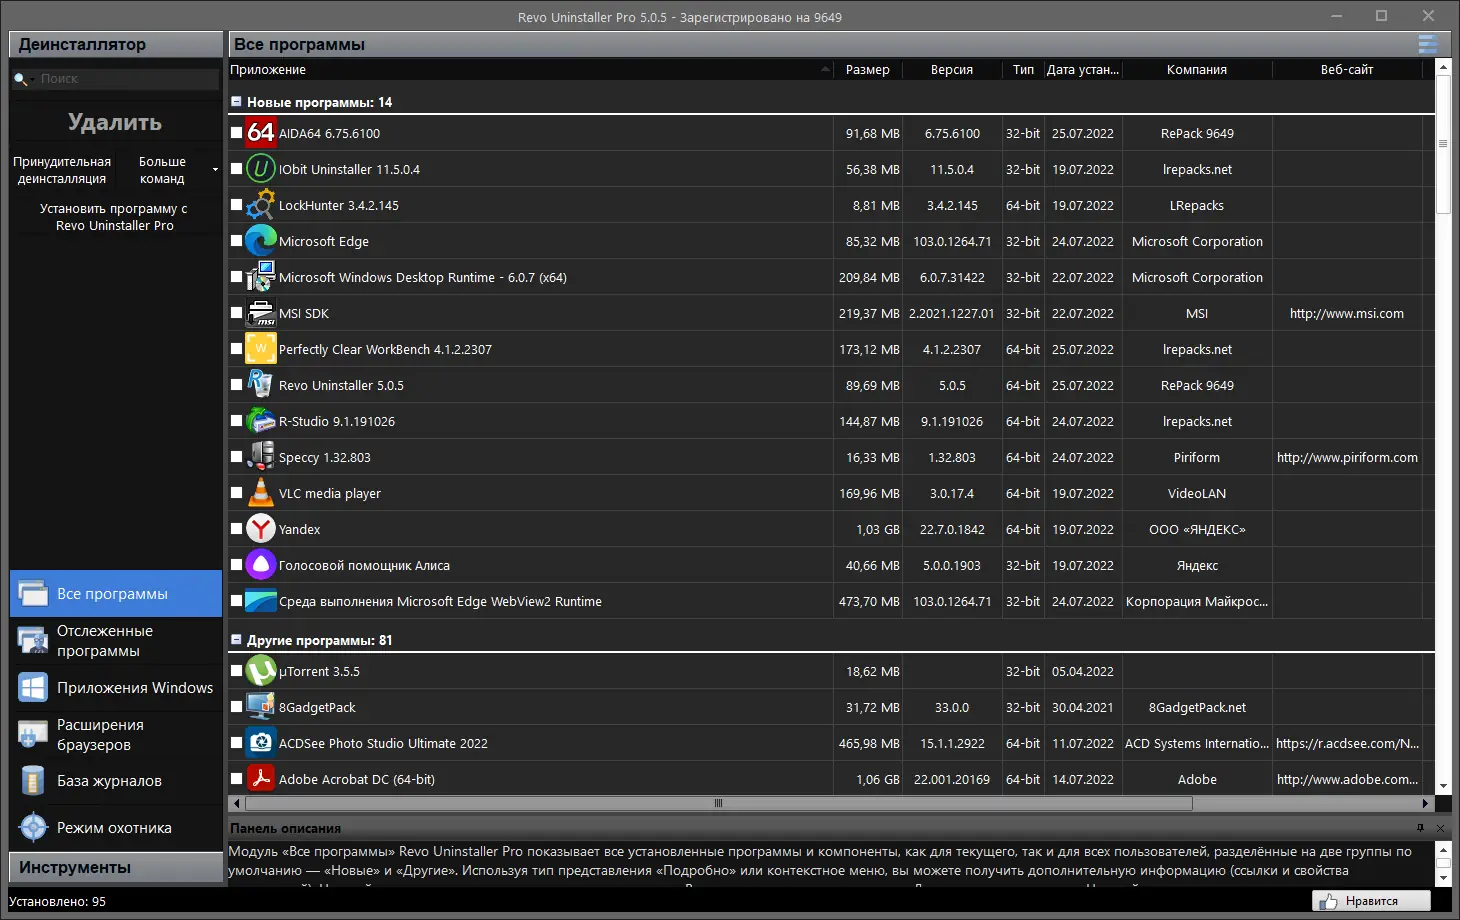Open the http://www.msi.com website link
Screen dimensions: 1460x920
click(1346, 313)
